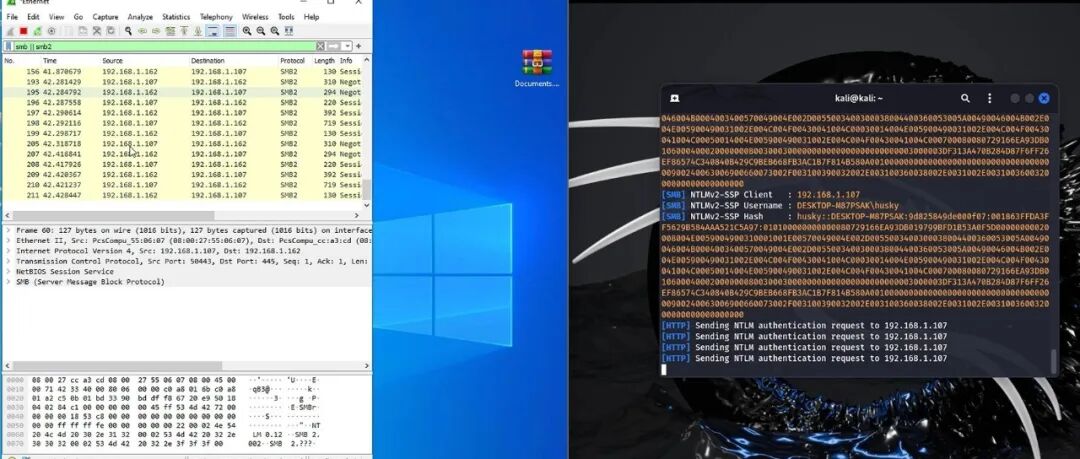Open the Analyze menu

pos(140,17)
